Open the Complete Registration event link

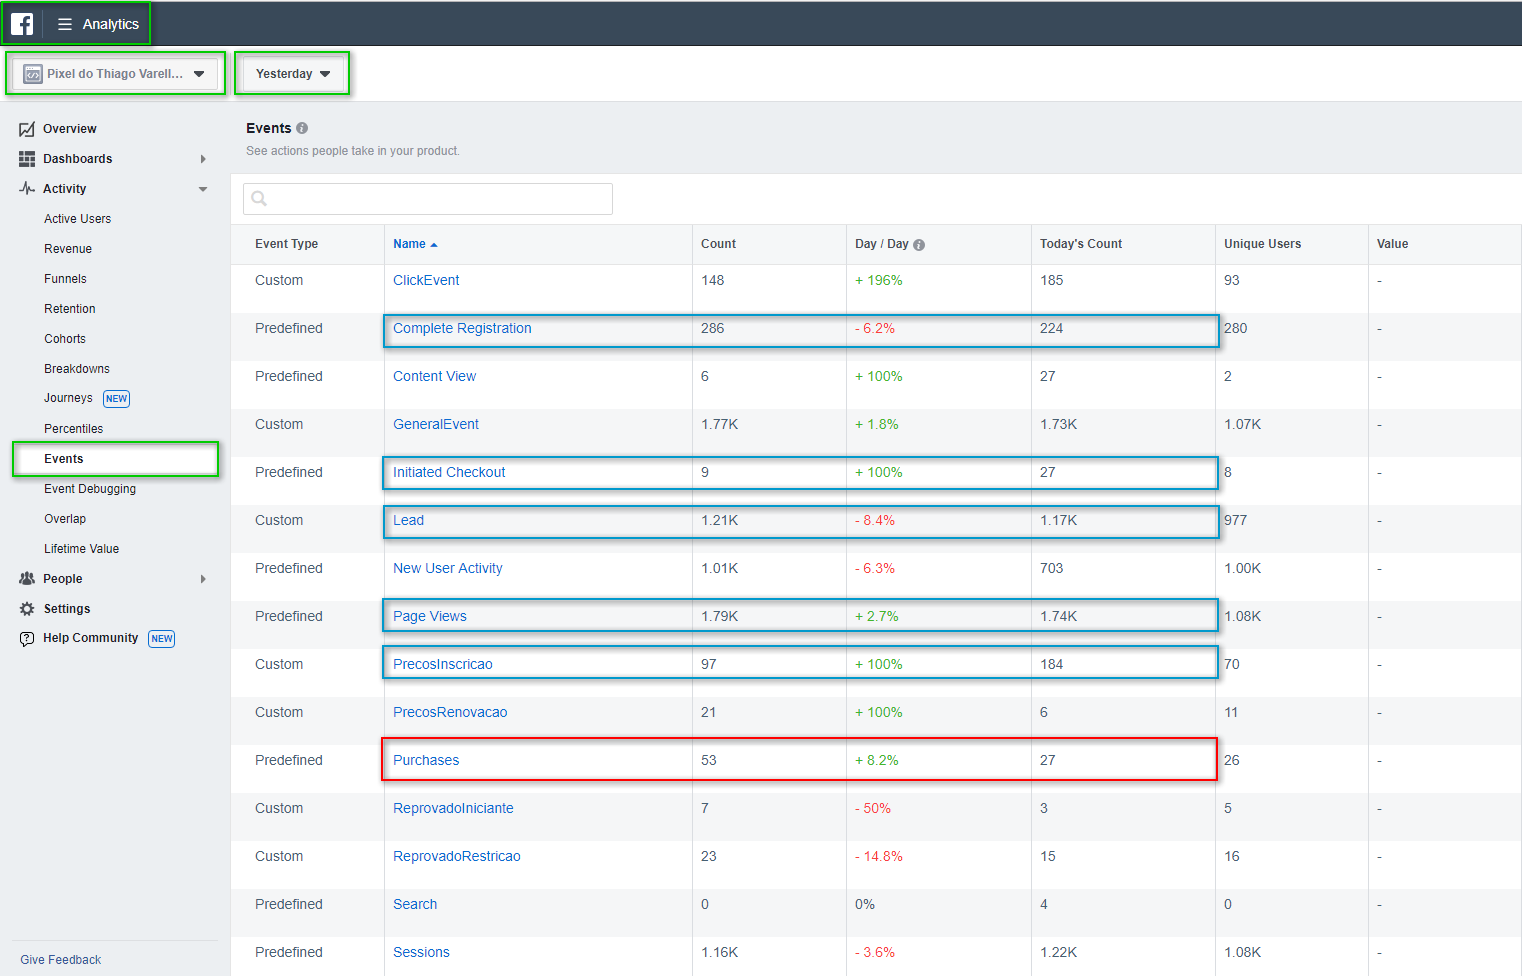click(462, 328)
